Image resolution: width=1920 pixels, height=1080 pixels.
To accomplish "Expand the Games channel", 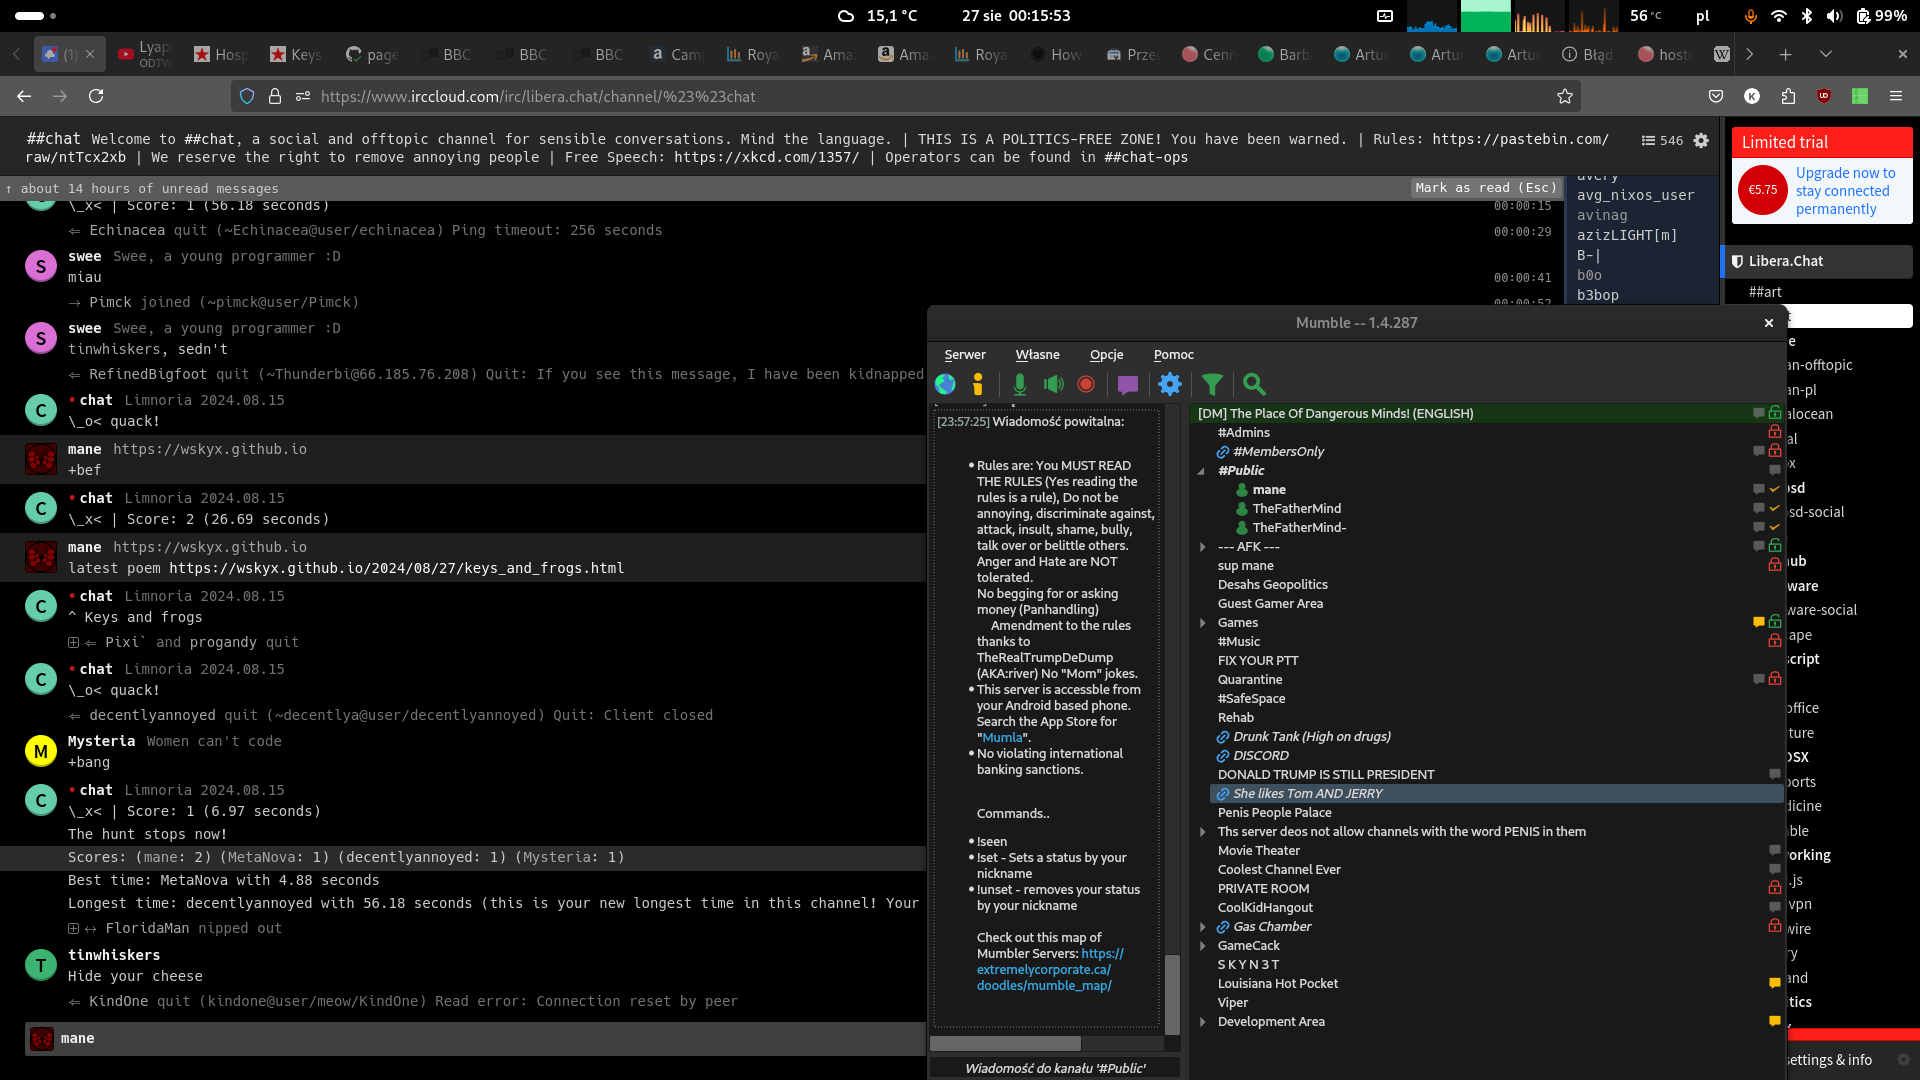I will [x=1203, y=623].
